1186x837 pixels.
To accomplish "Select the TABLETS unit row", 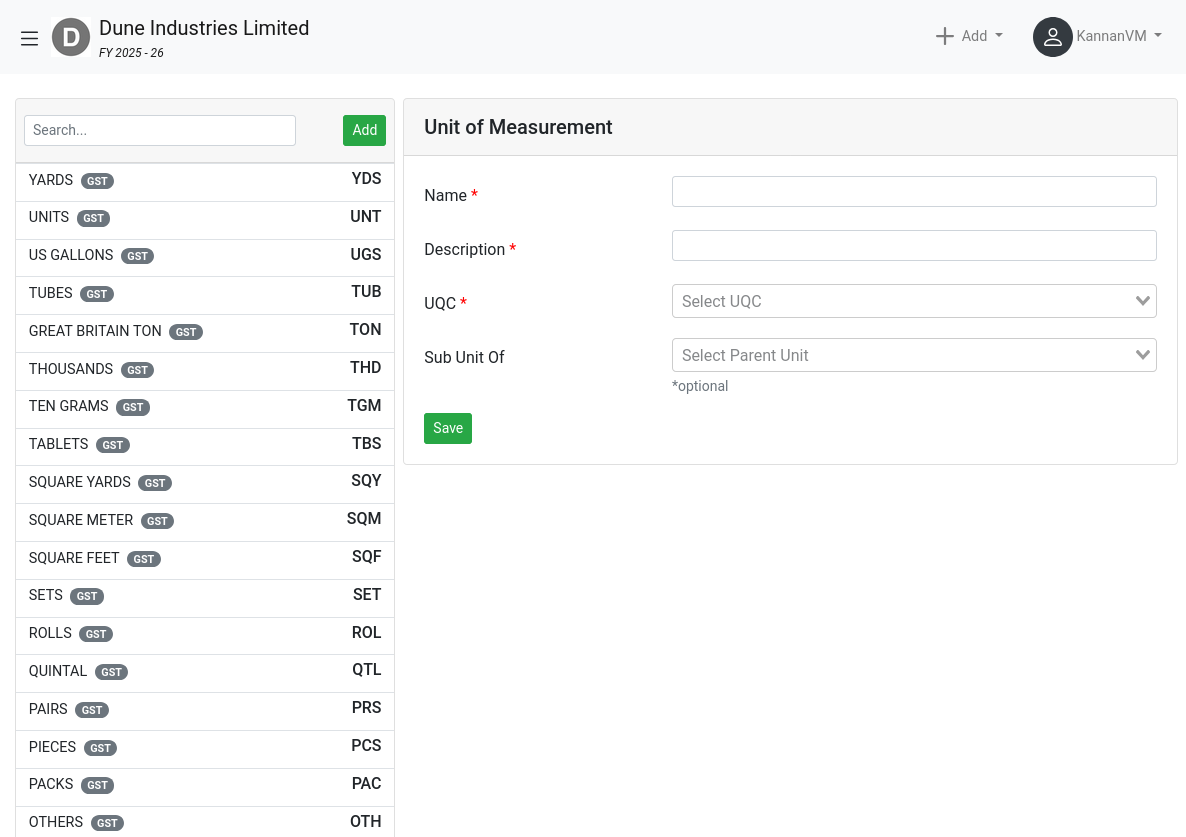I will [205, 447].
